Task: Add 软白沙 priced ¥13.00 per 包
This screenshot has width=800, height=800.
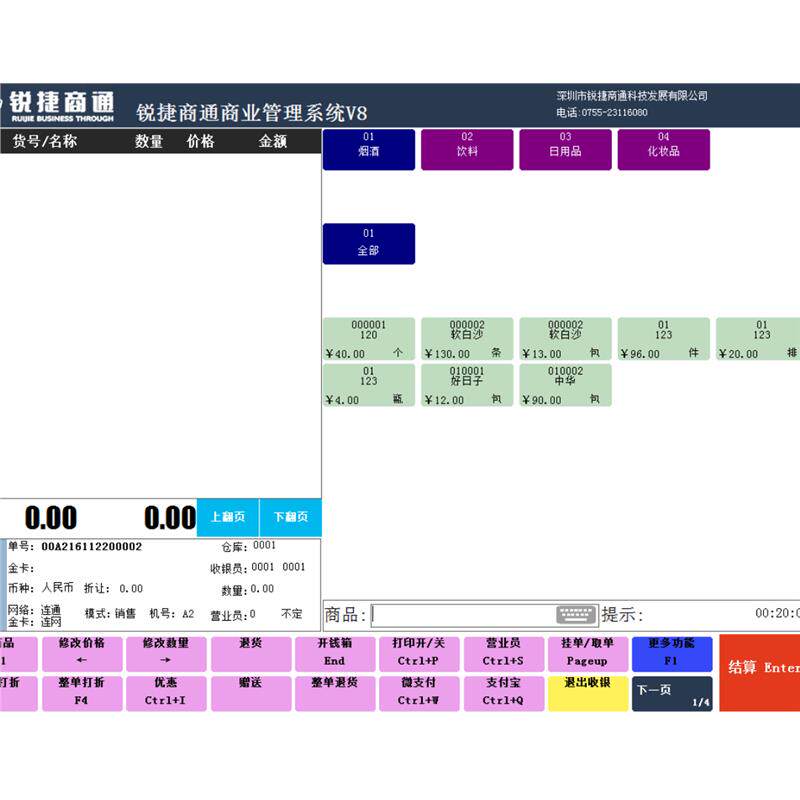Action: click(565, 339)
